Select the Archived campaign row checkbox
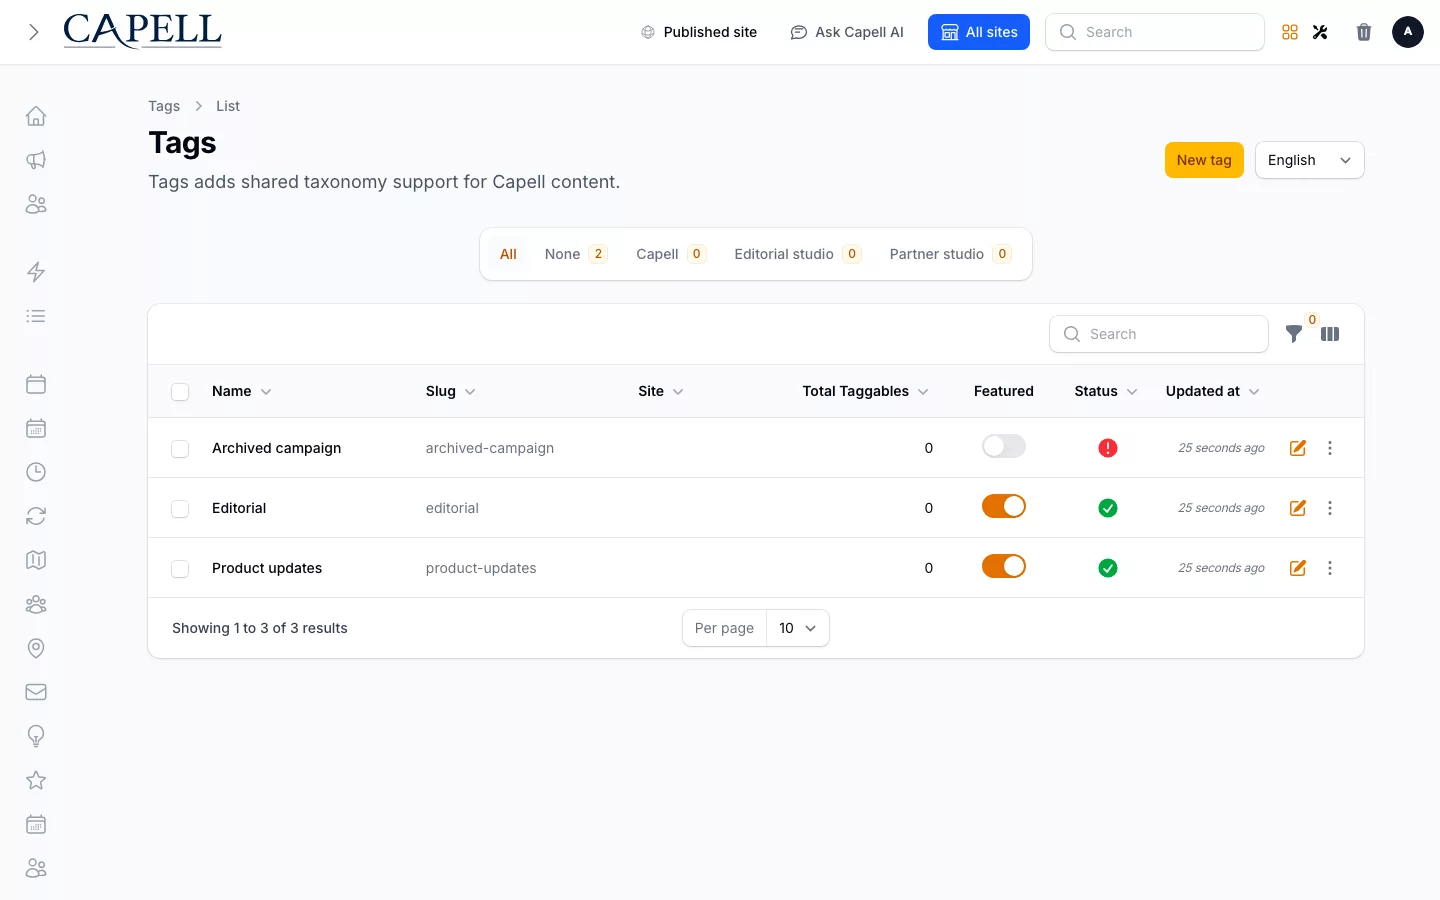Image resolution: width=1440 pixels, height=900 pixels. (180, 449)
